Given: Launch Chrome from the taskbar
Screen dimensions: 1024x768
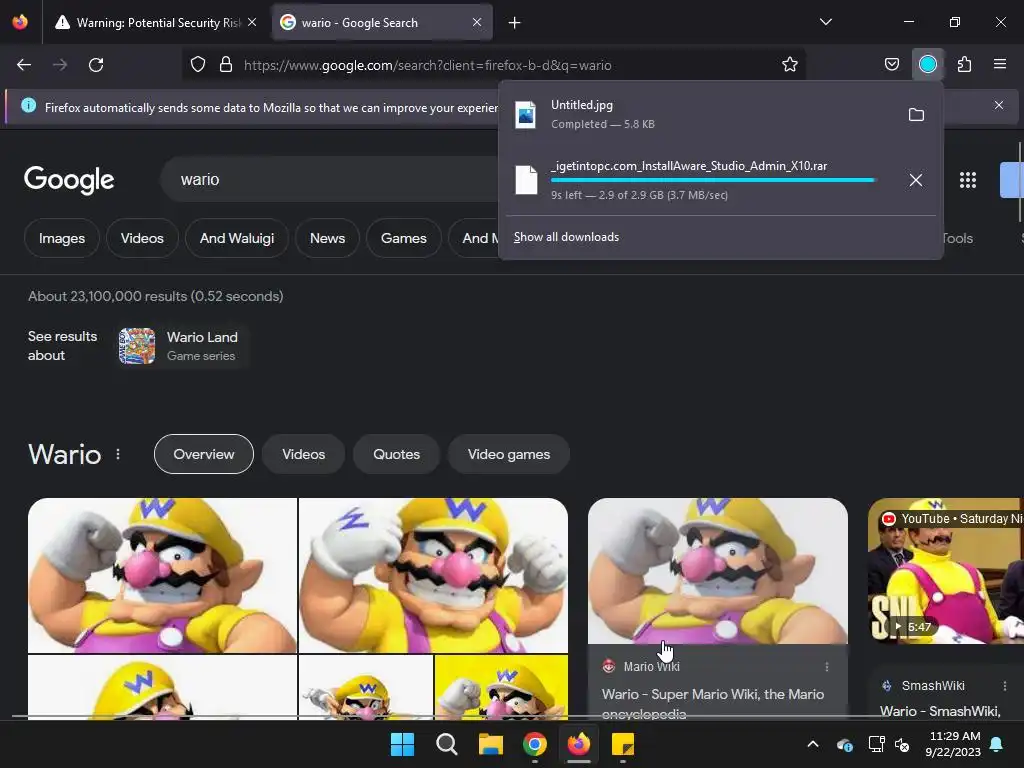Looking at the screenshot, I should (x=534, y=744).
